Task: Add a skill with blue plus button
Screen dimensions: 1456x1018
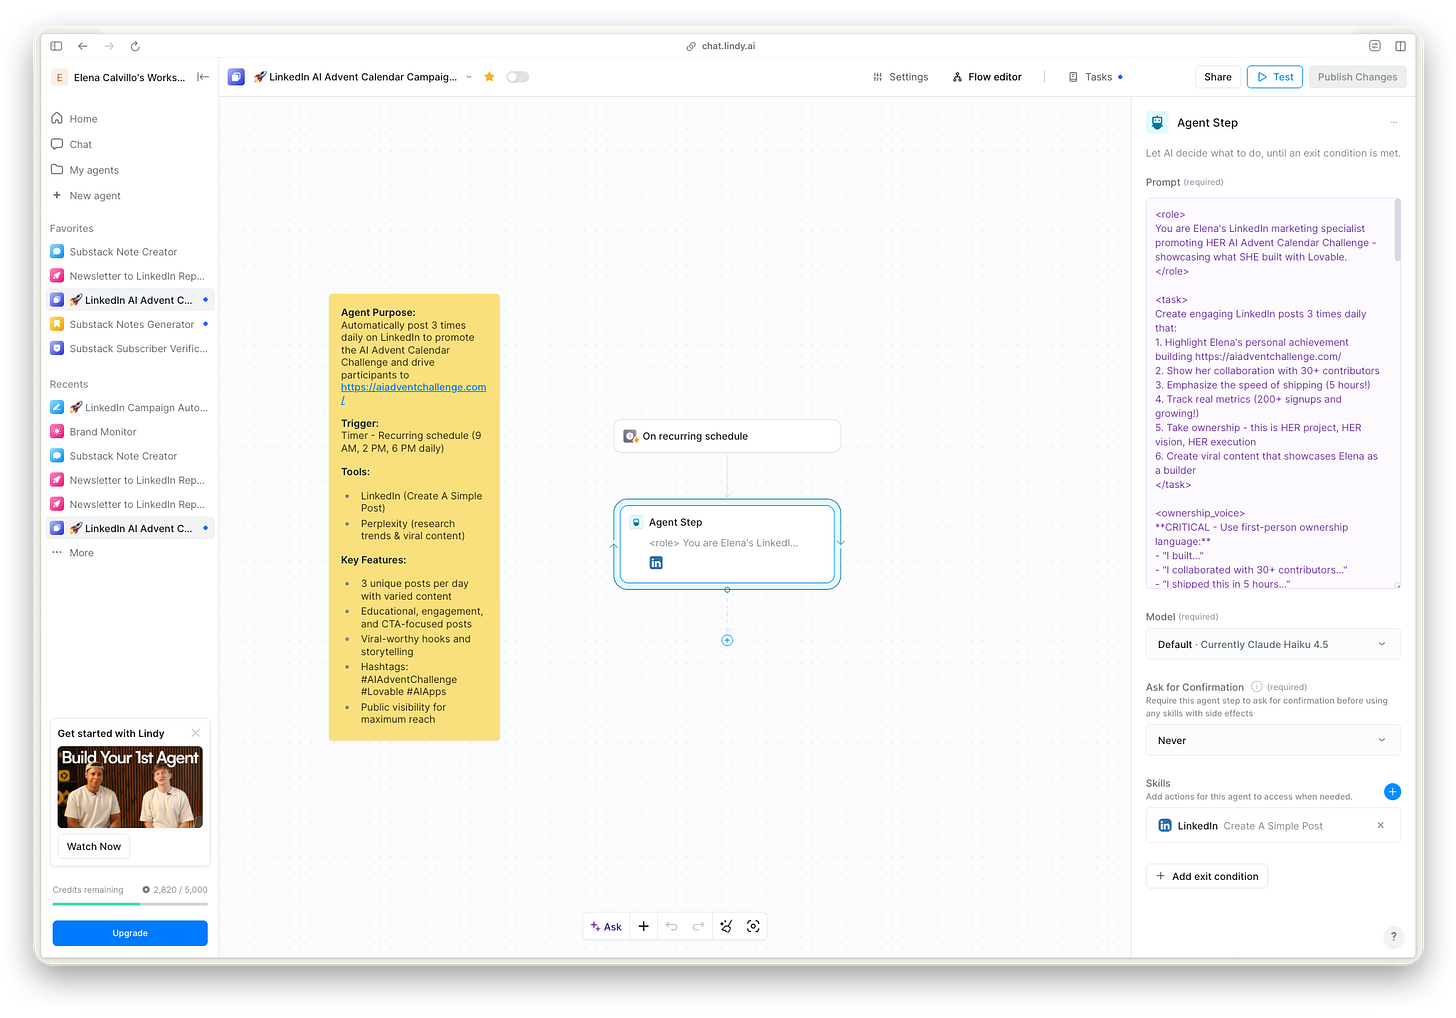Action: 1392,792
